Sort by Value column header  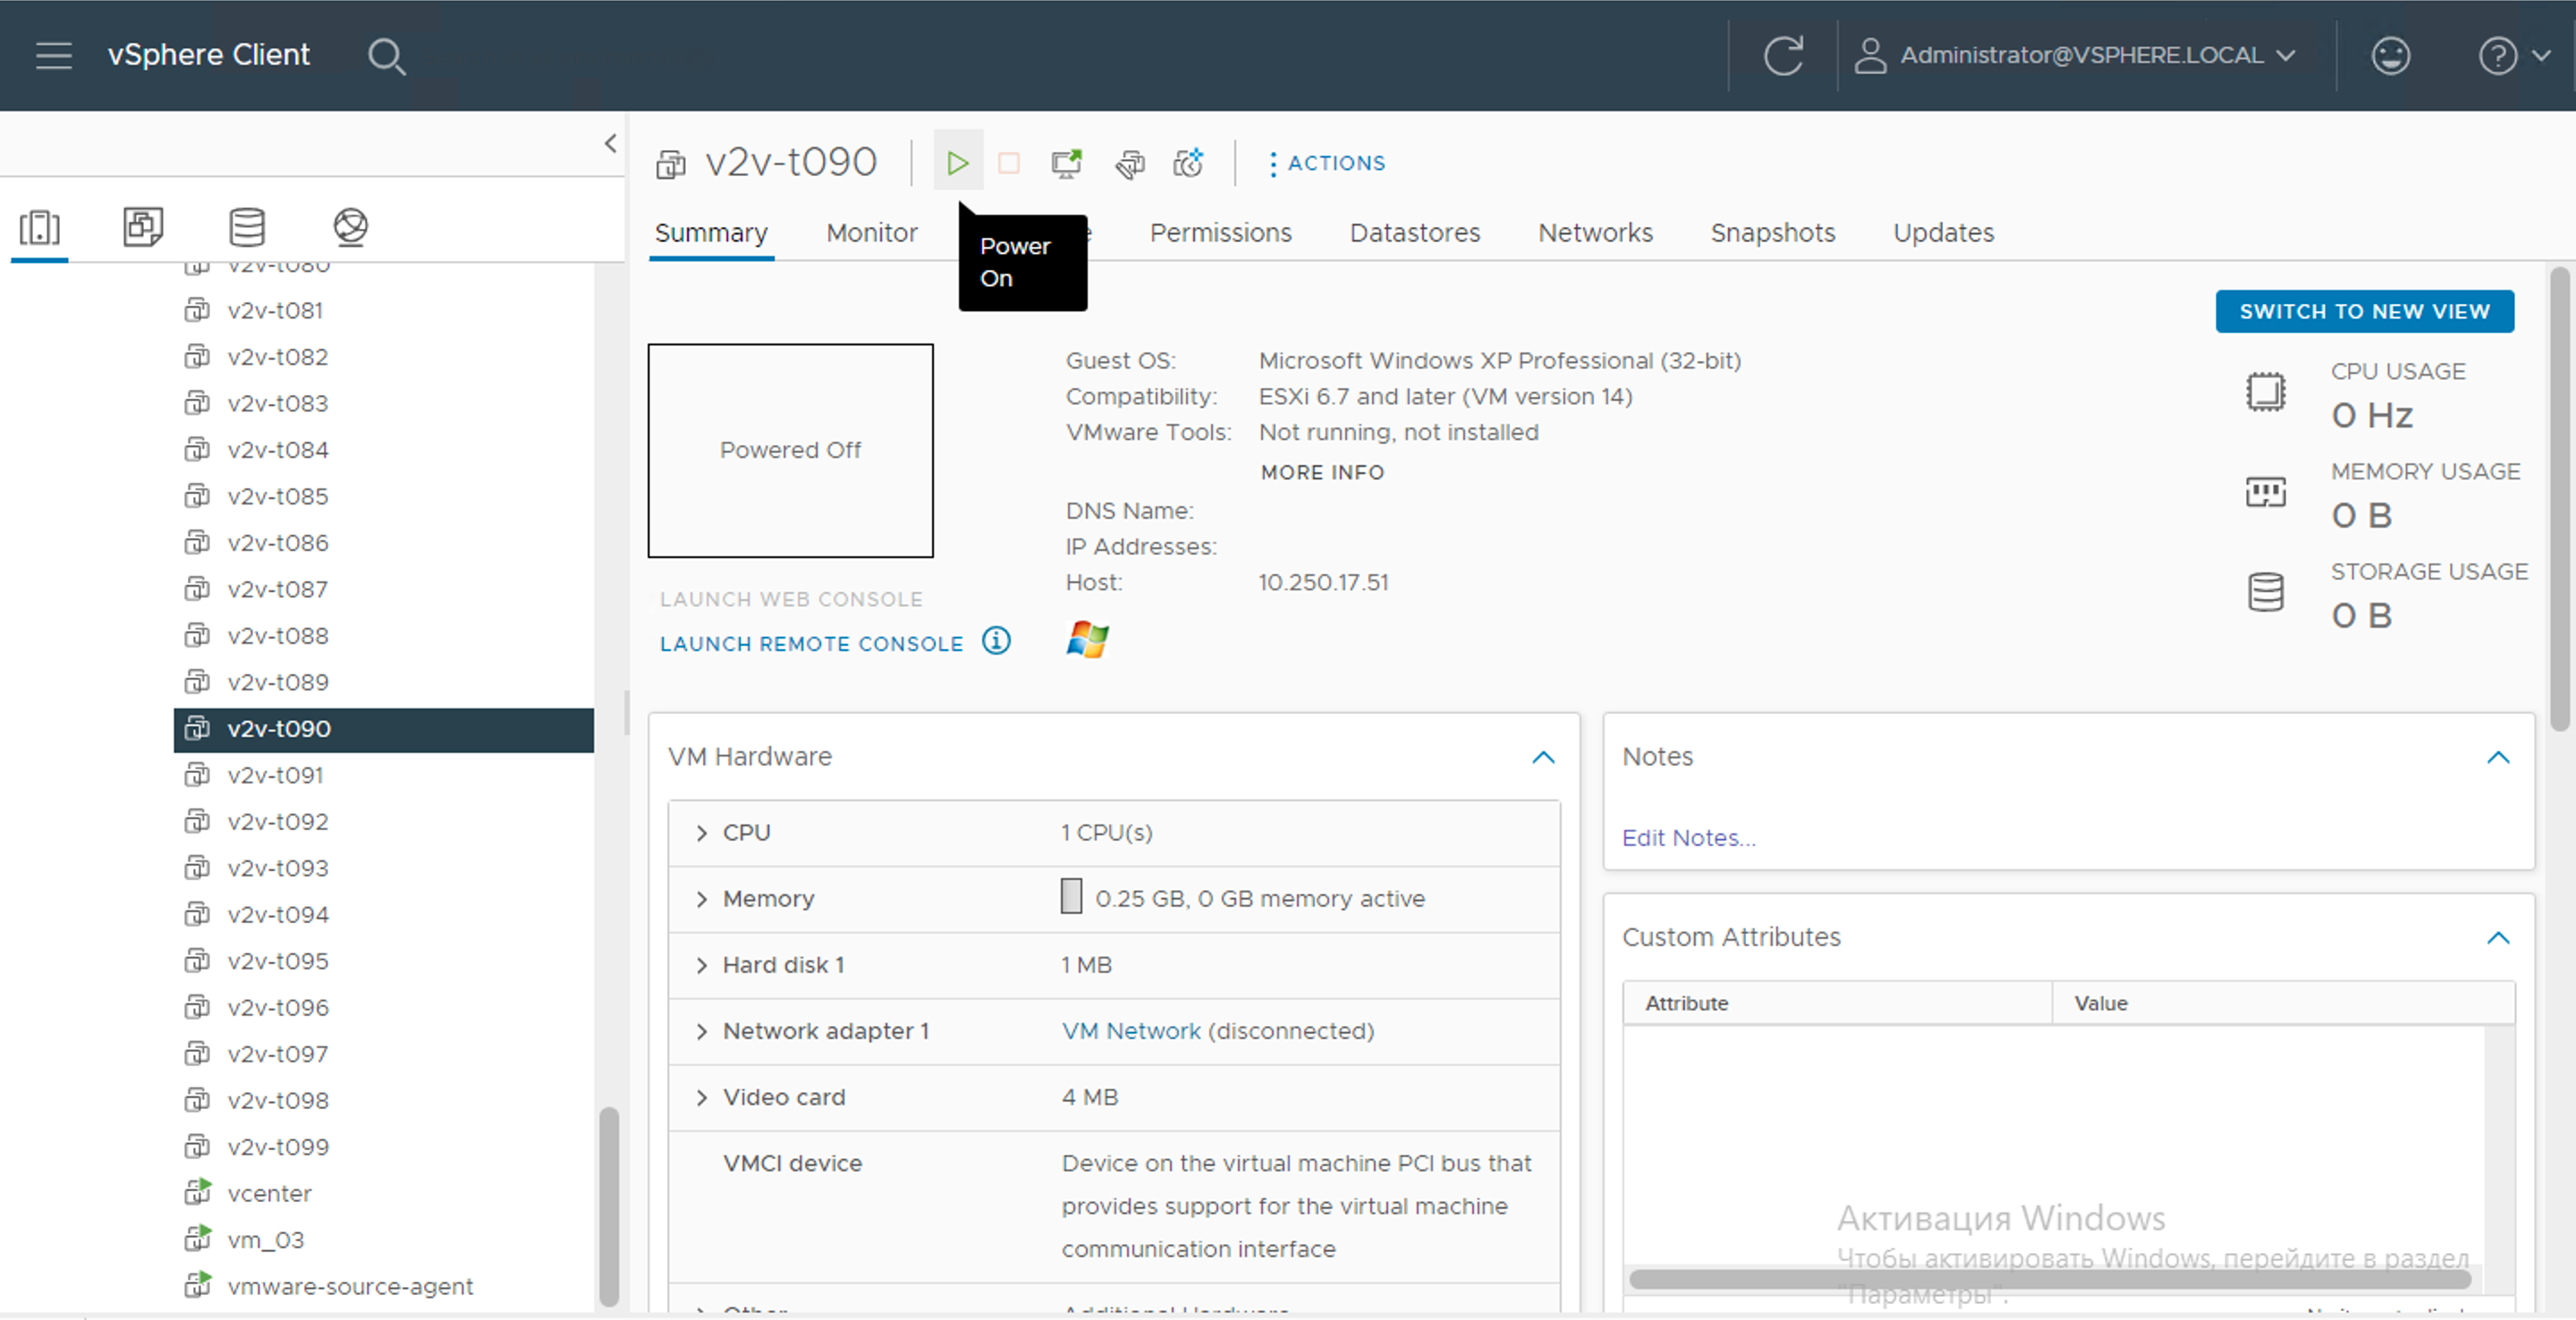pos(2283,1003)
